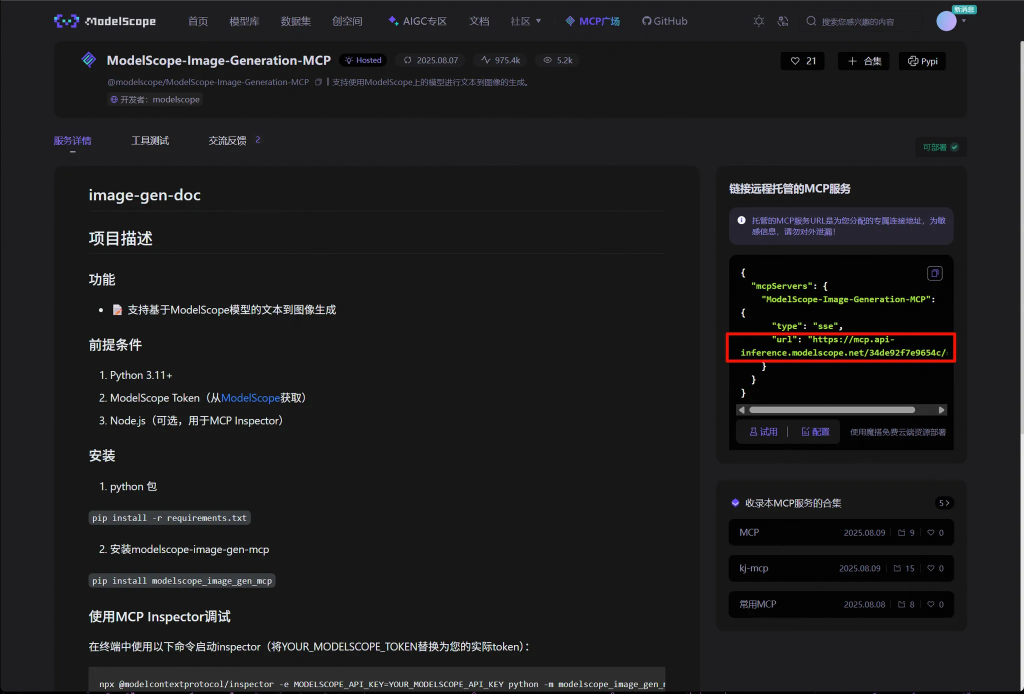The height and width of the screenshot is (694, 1024).
Task: Click the heart icon in kj-mcp row
Action: pyautogui.click(x=931, y=569)
